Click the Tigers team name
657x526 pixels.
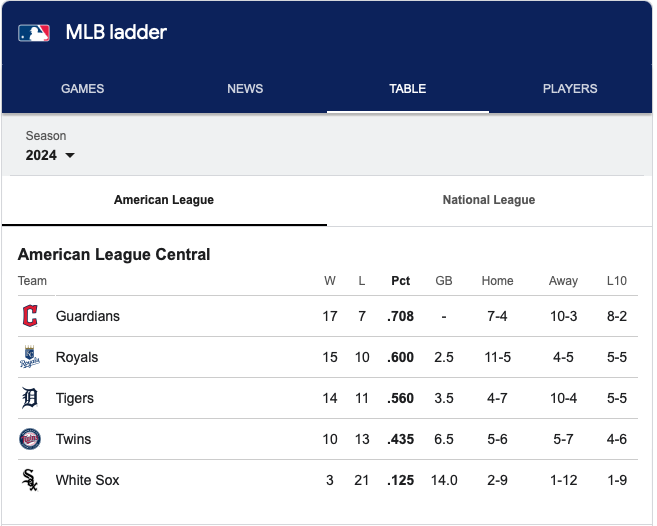point(75,398)
